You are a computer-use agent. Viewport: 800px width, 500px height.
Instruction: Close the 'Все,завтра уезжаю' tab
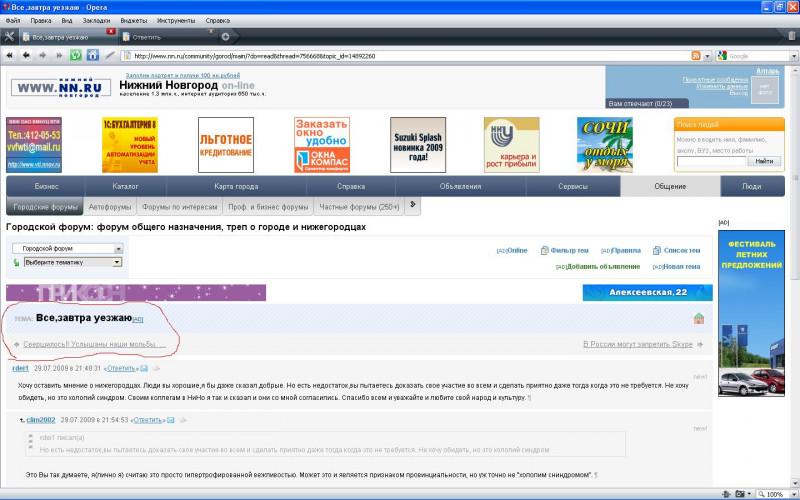click(x=111, y=32)
